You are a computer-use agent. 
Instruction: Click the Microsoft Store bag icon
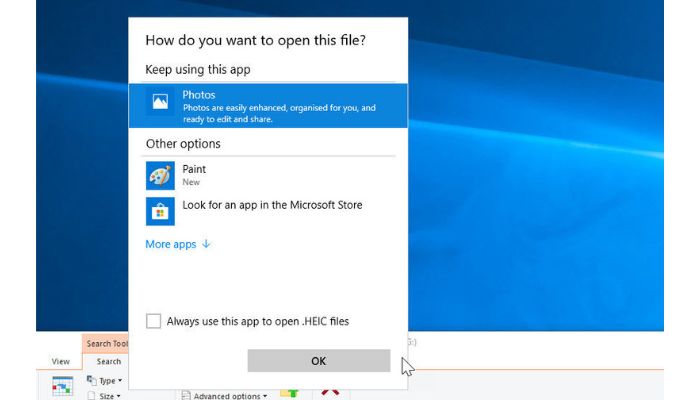[x=160, y=212]
